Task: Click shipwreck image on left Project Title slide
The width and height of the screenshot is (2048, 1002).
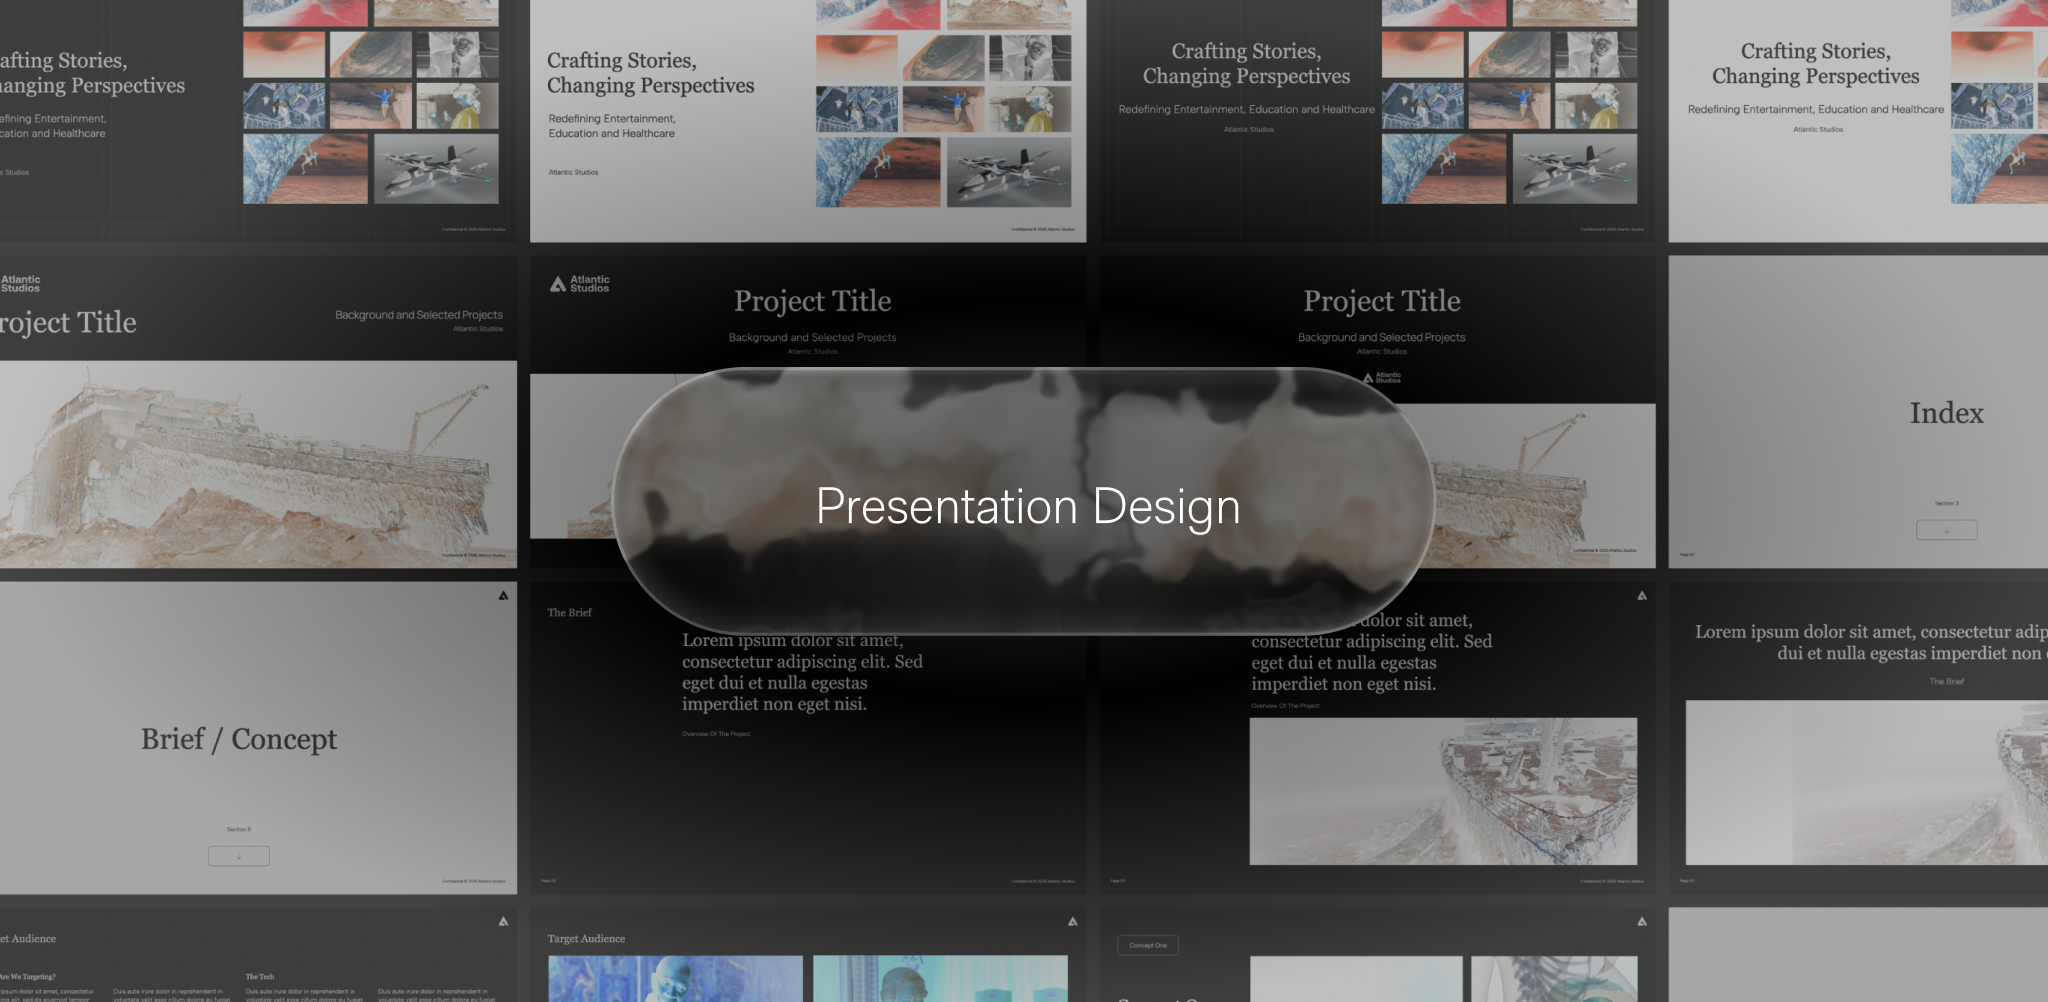Action: (258, 464)
